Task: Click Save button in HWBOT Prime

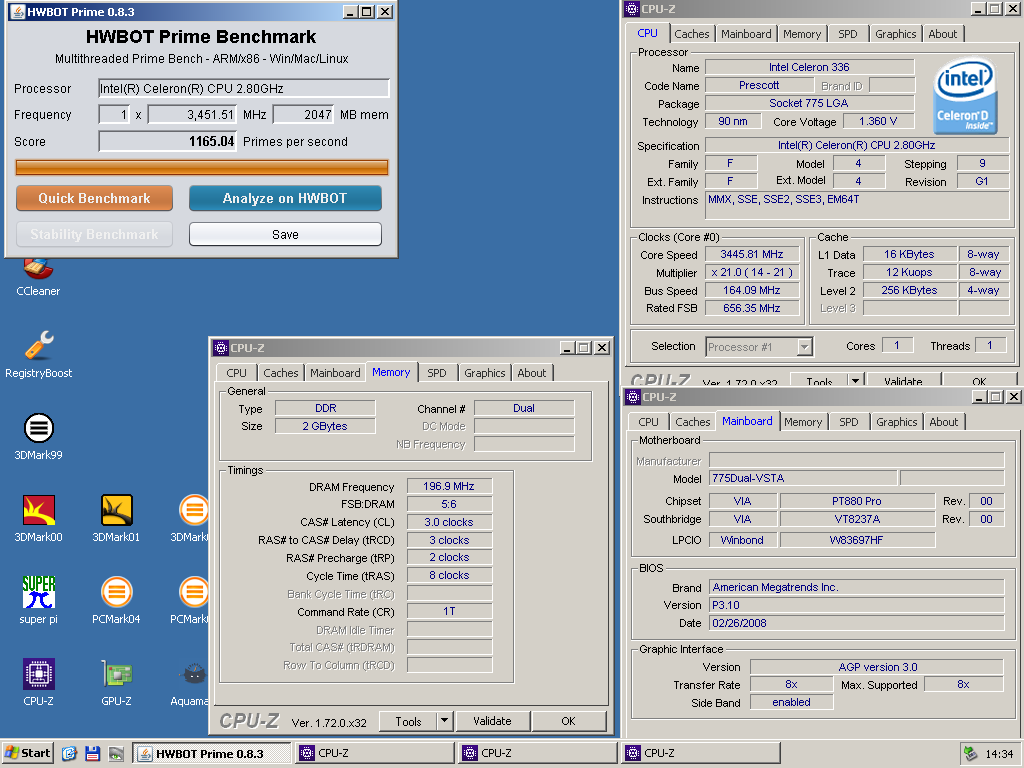Action: [x=285, y=234]
